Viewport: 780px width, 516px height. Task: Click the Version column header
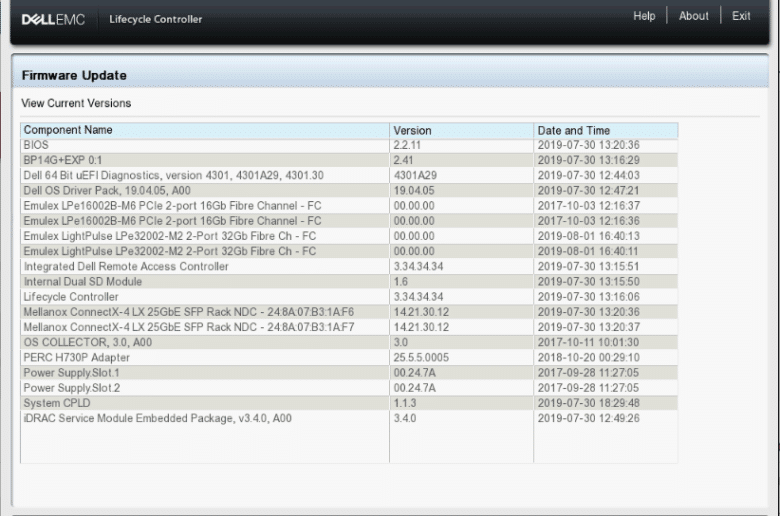coord(462,130)
